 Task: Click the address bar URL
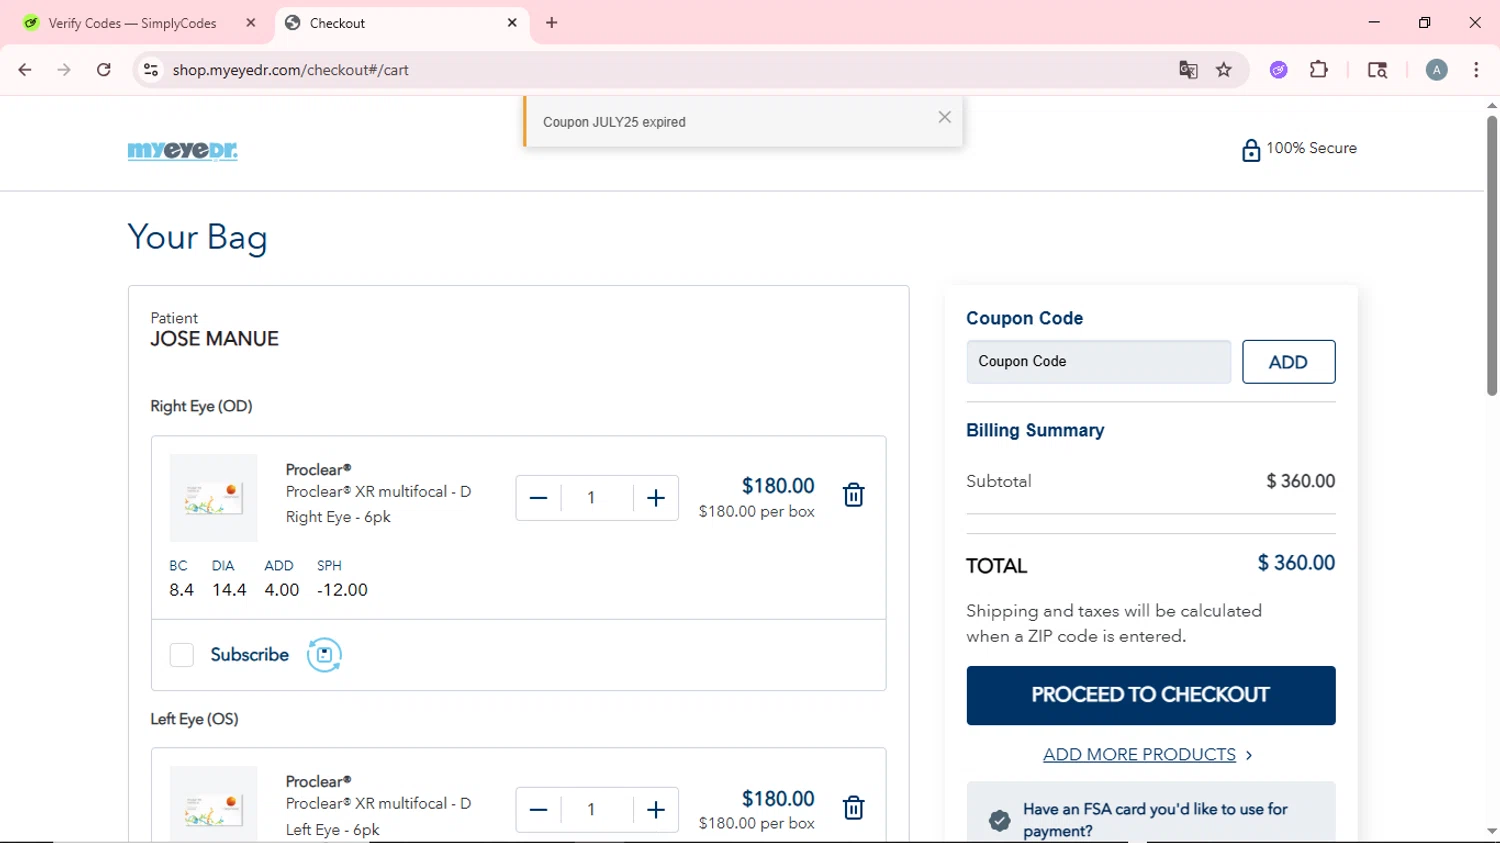291,70
